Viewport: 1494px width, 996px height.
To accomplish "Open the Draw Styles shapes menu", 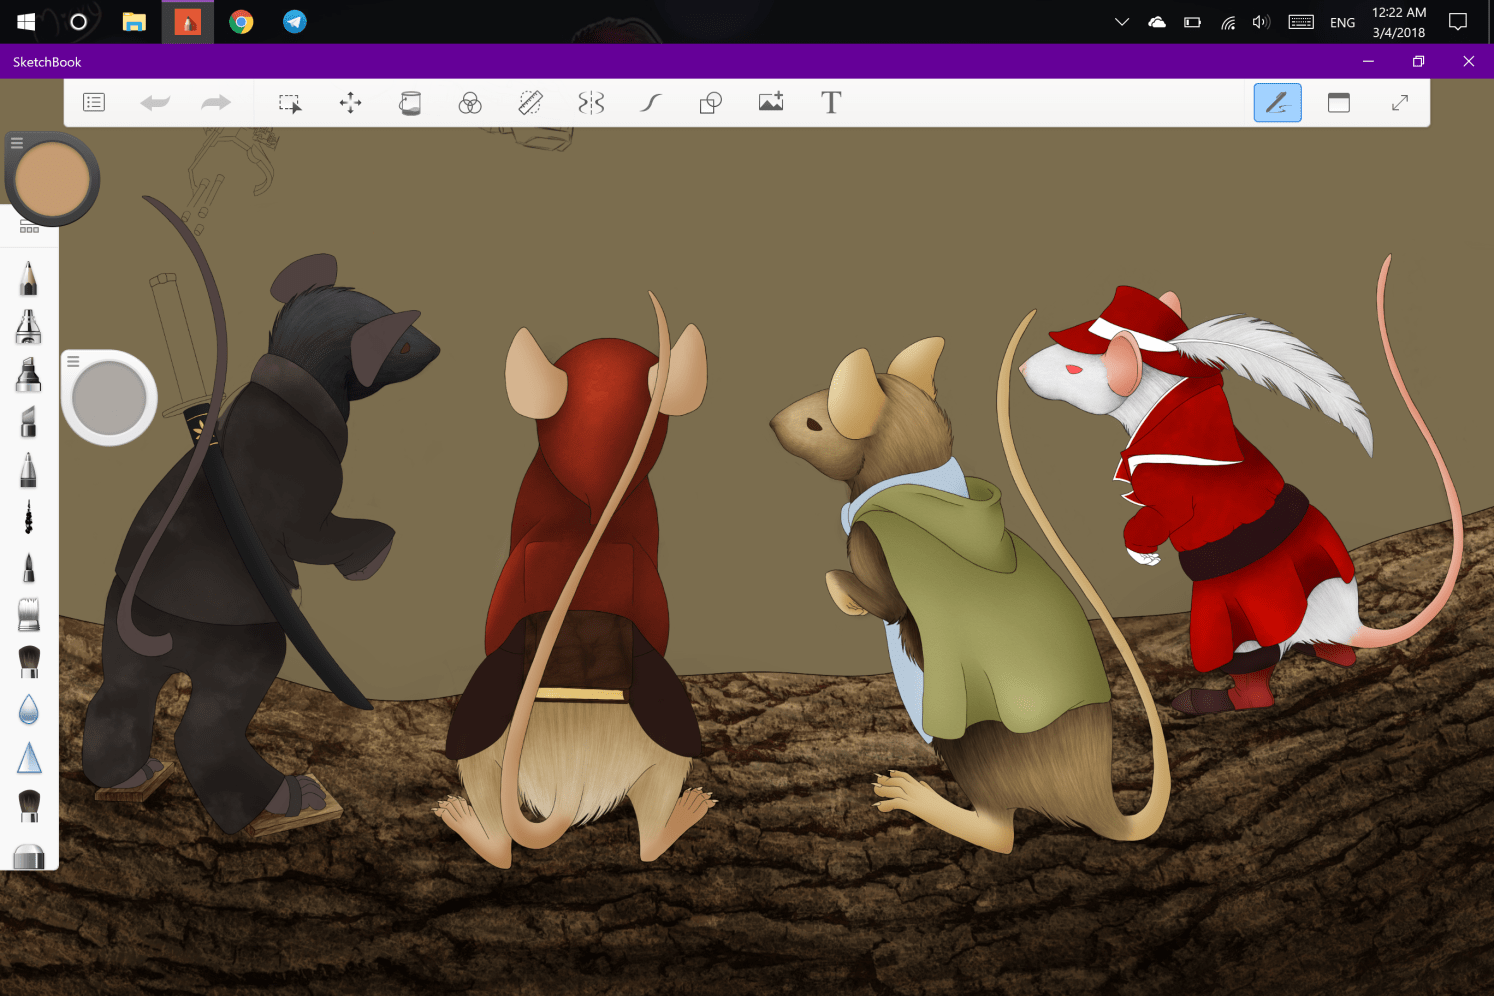I will (x=710, y=103).
